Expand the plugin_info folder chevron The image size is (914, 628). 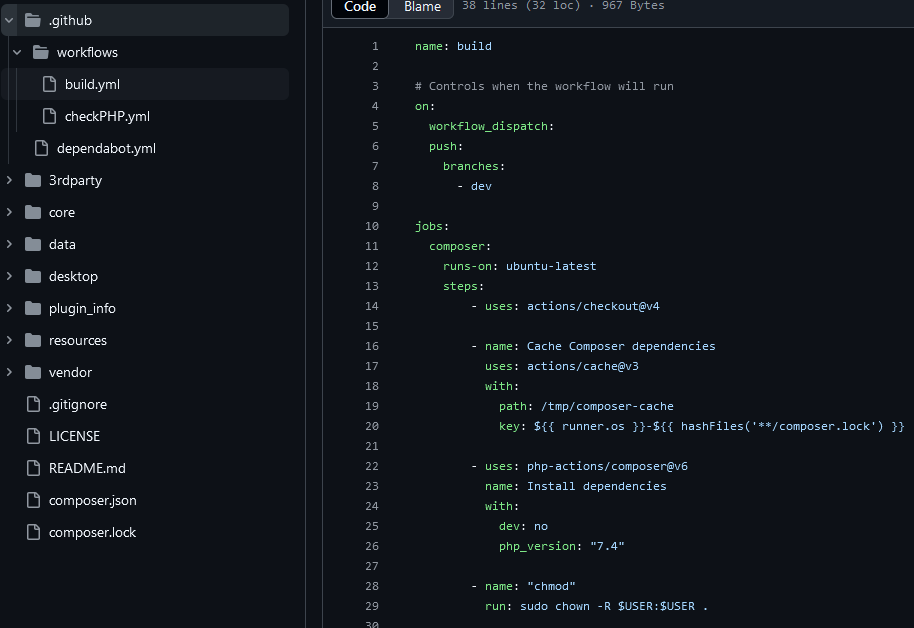point(9,308)
